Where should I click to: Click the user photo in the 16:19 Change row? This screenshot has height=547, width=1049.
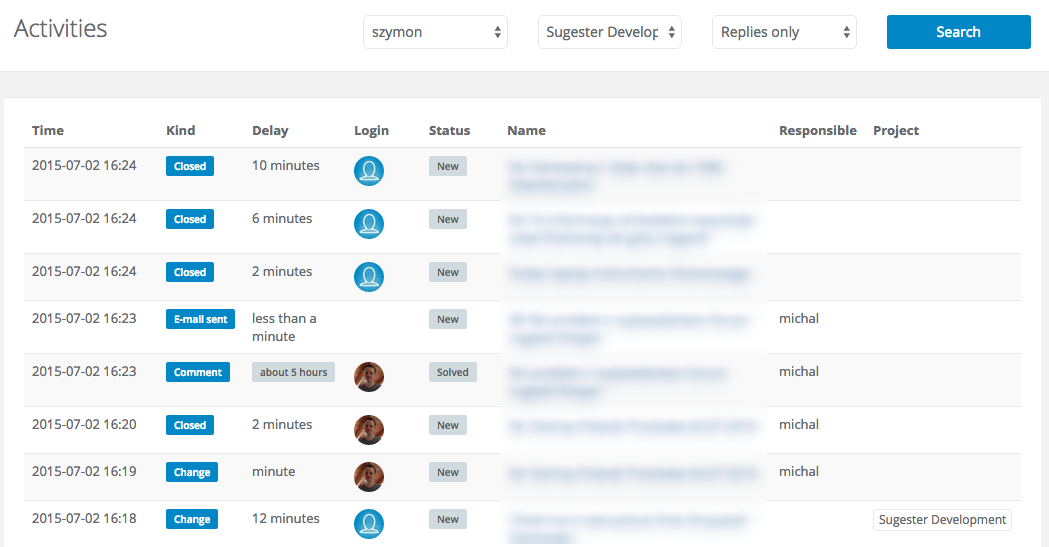click(x=369, y=477)
